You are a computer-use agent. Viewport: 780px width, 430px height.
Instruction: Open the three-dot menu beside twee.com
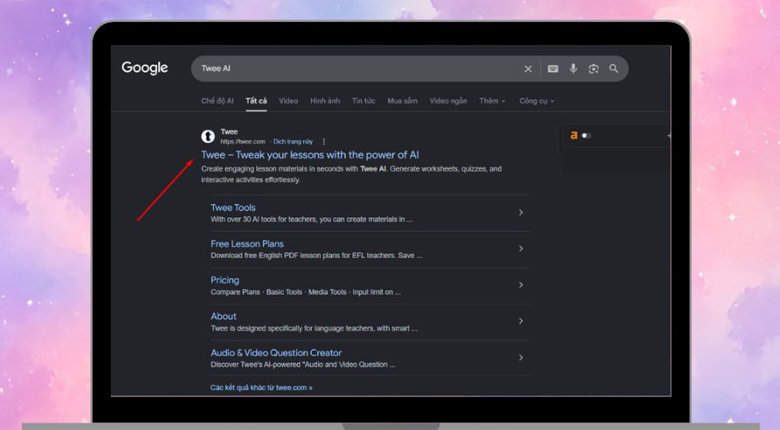click(324, 142)
